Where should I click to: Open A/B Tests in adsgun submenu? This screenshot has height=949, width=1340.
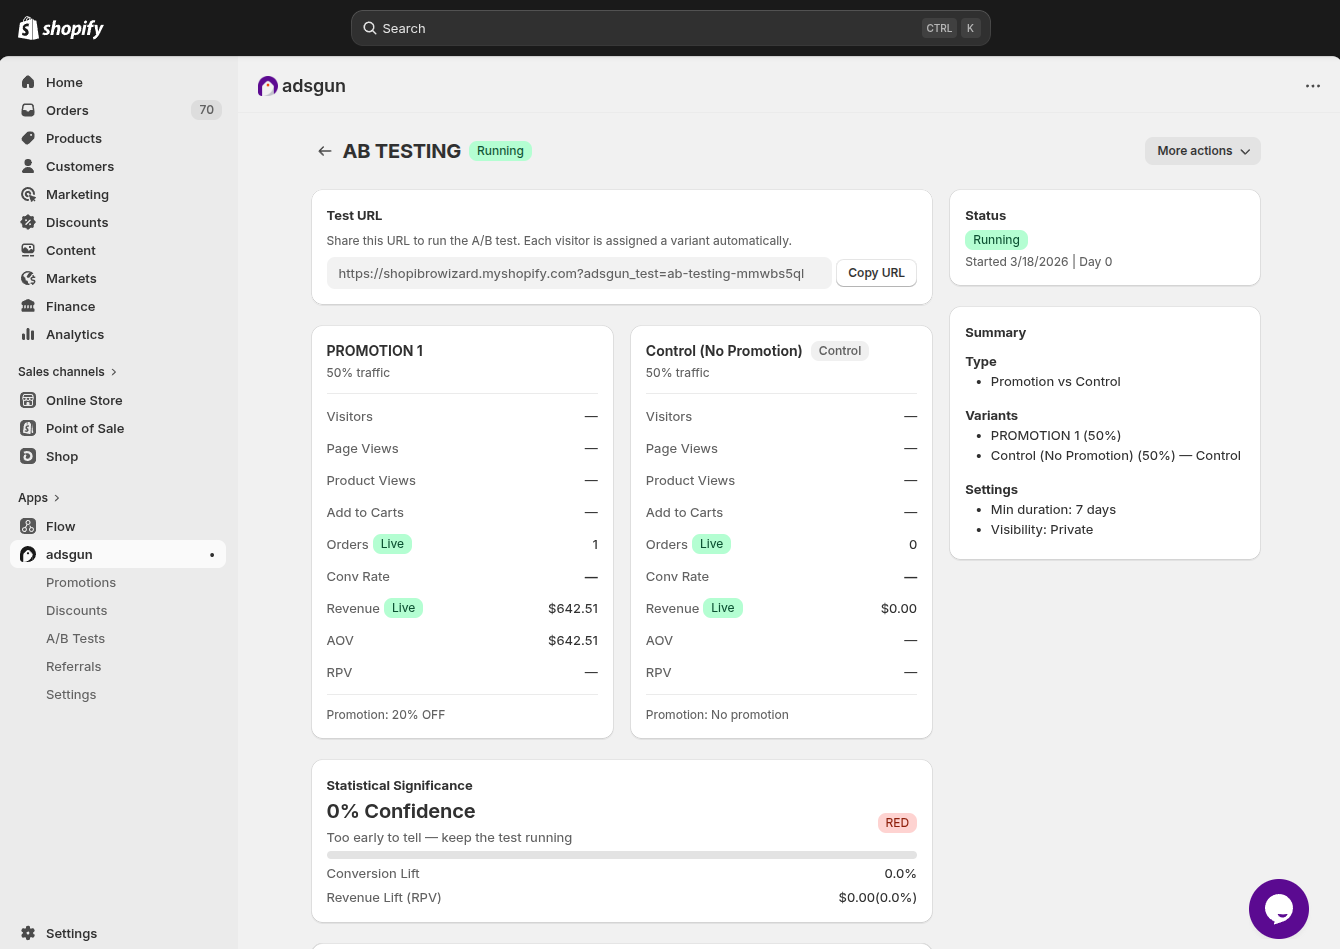tap(75, 638)
